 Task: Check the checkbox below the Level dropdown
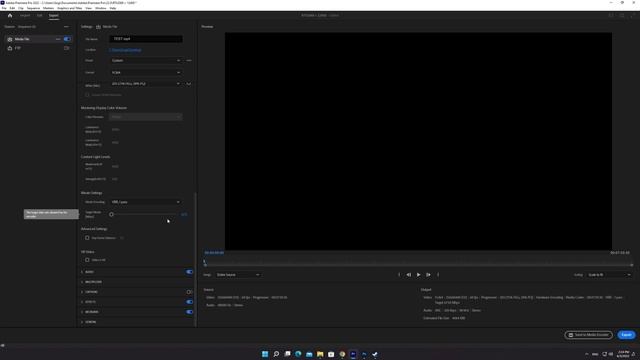(87, 95)
